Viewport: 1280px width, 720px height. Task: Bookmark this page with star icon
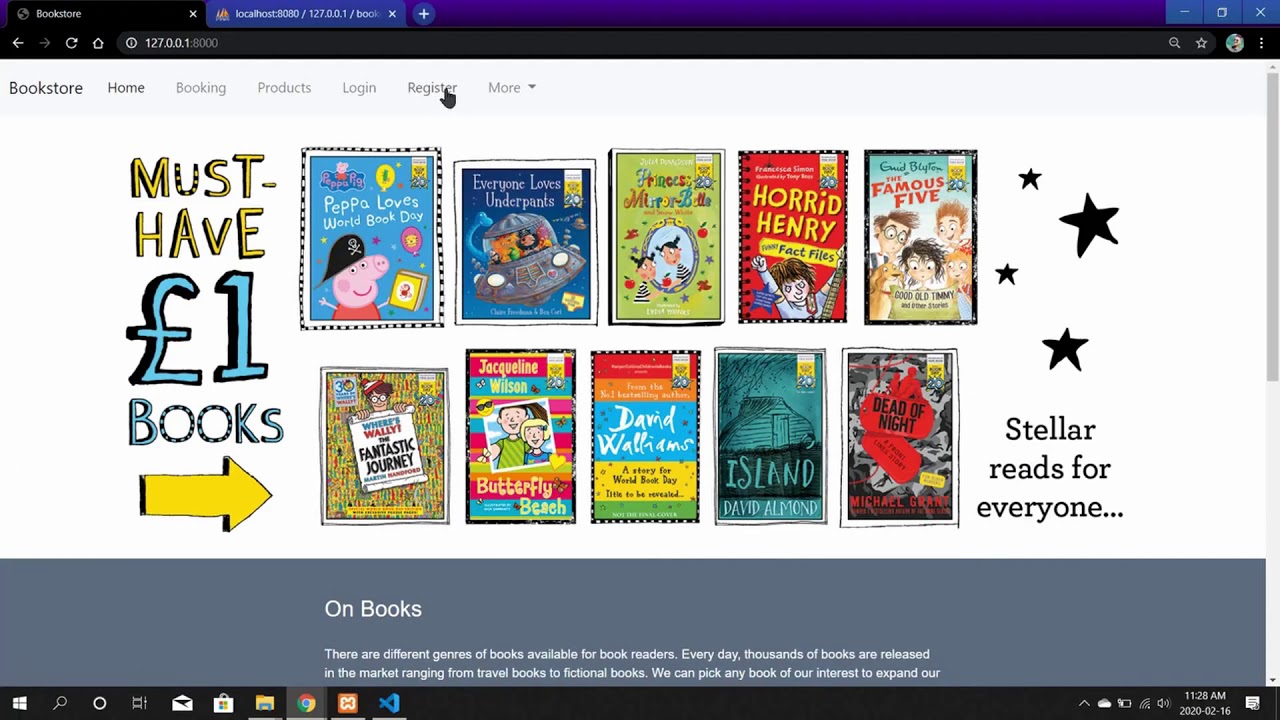1202,43
